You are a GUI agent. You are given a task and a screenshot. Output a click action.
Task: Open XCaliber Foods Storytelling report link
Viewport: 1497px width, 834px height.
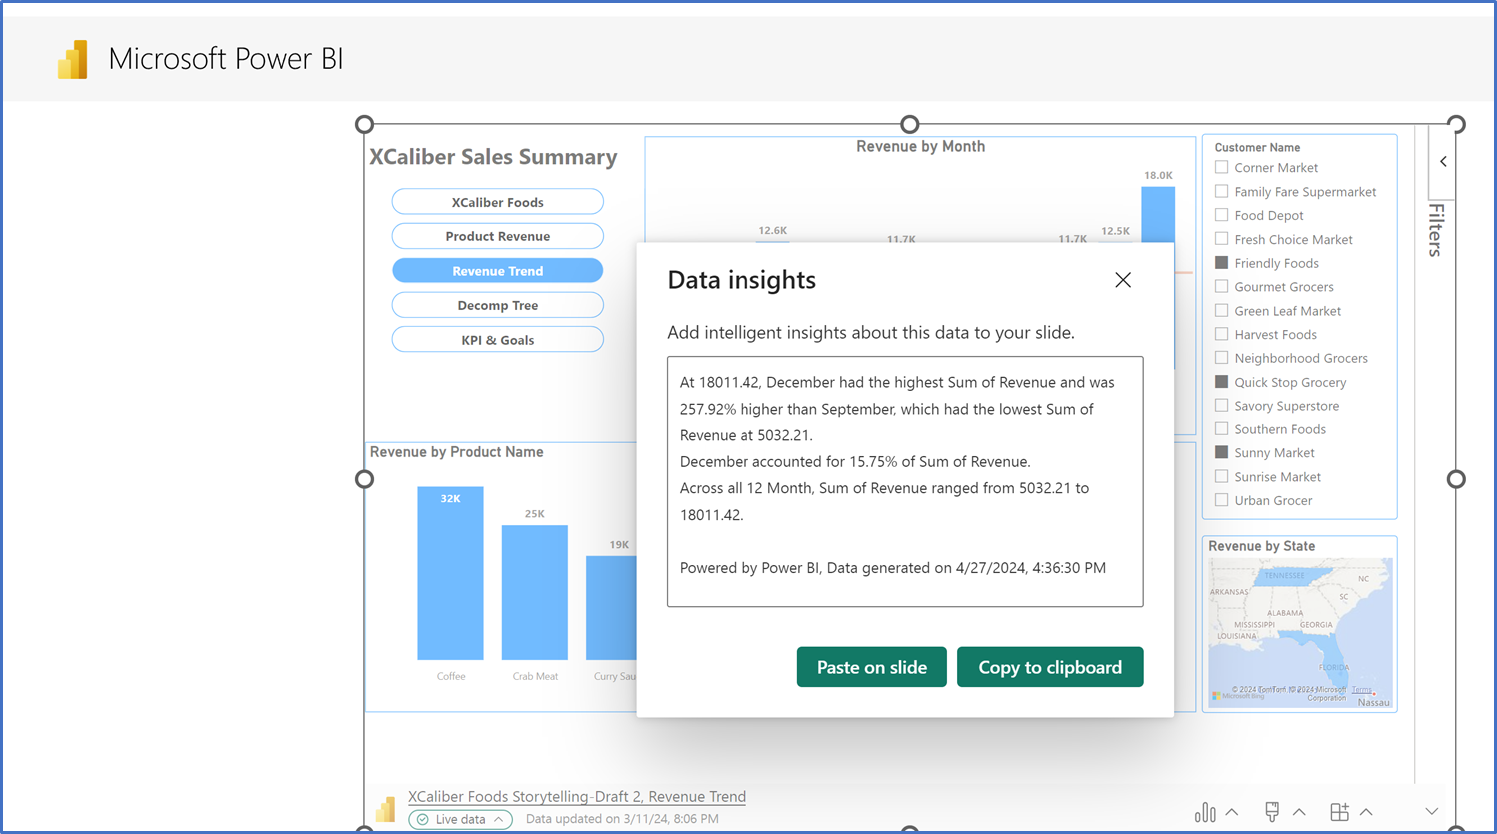click(577, 796)
